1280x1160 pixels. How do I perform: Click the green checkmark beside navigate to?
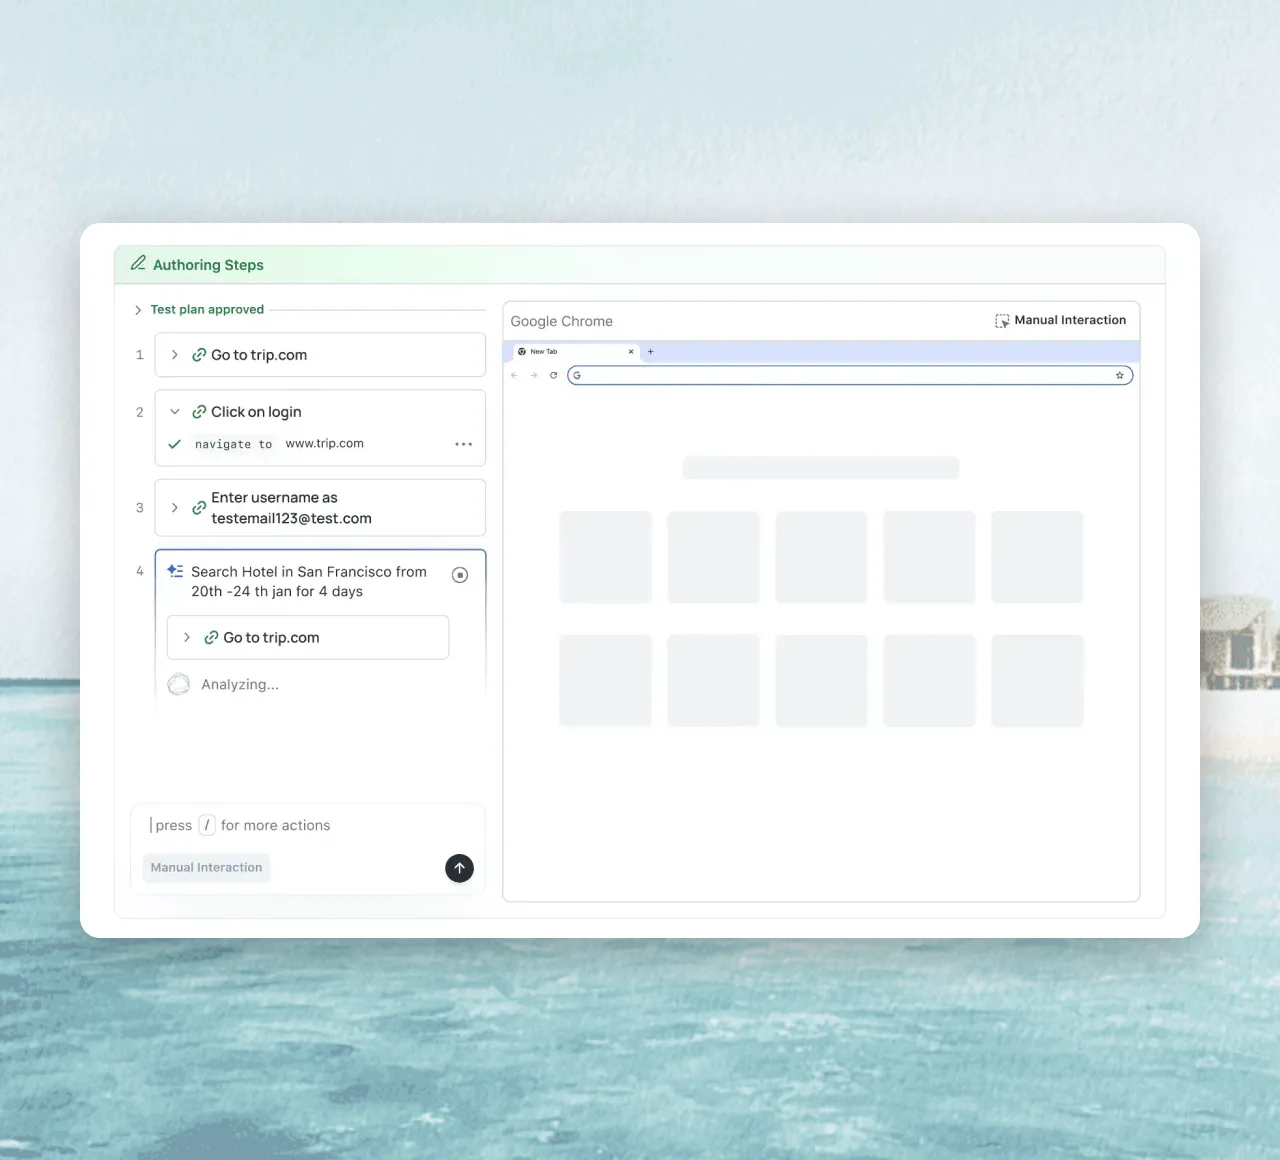pos(175,444)
